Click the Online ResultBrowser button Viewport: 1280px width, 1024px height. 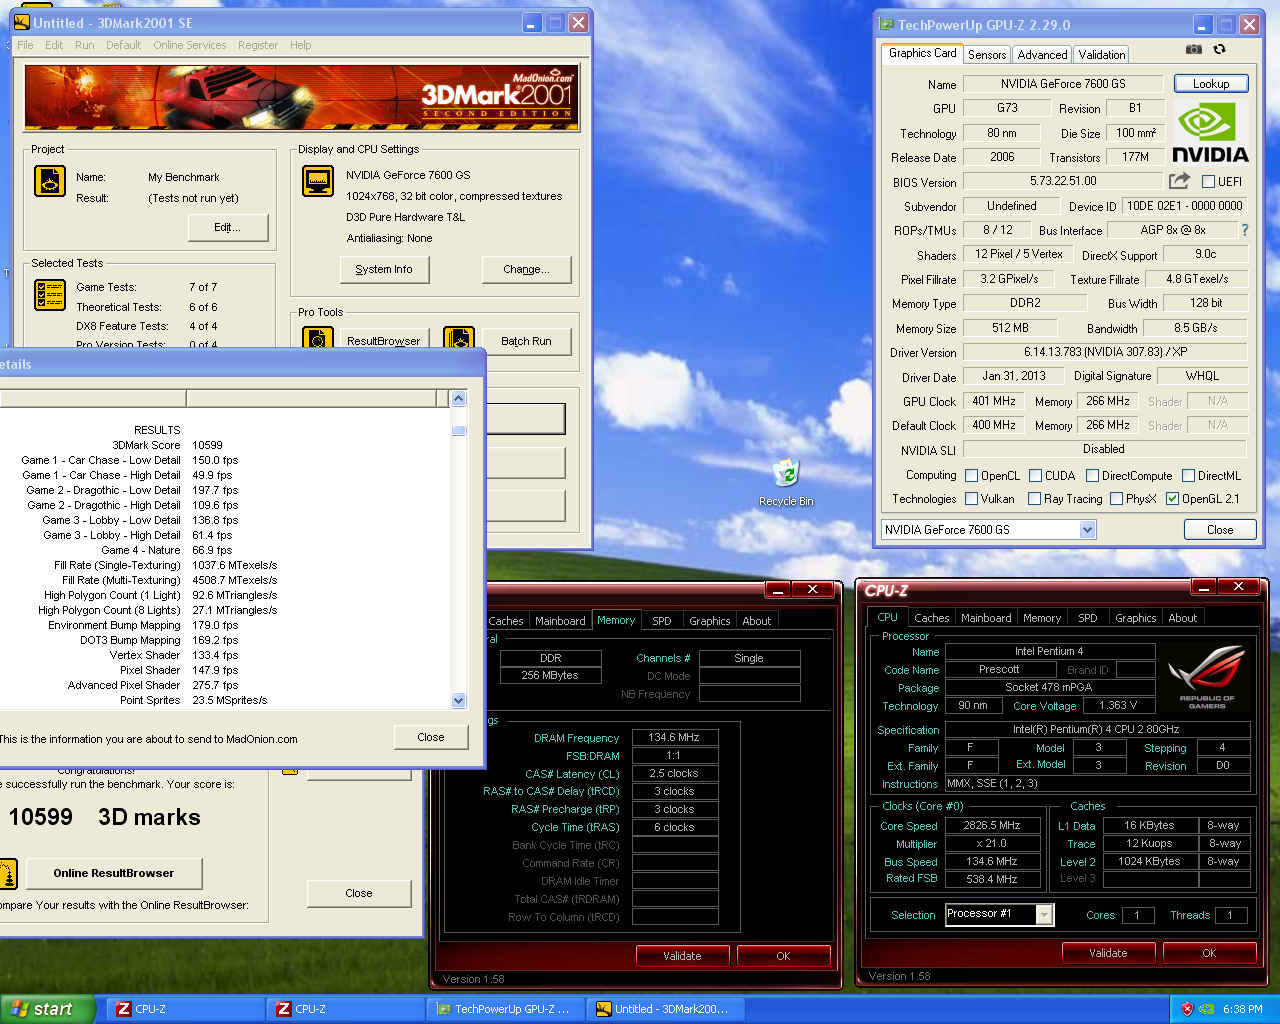113,873
